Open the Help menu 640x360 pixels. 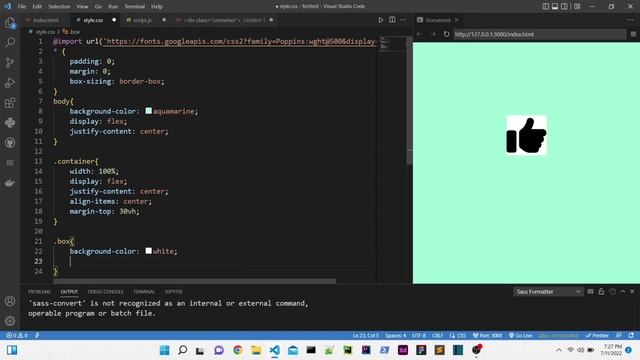(x=157, y=7)
